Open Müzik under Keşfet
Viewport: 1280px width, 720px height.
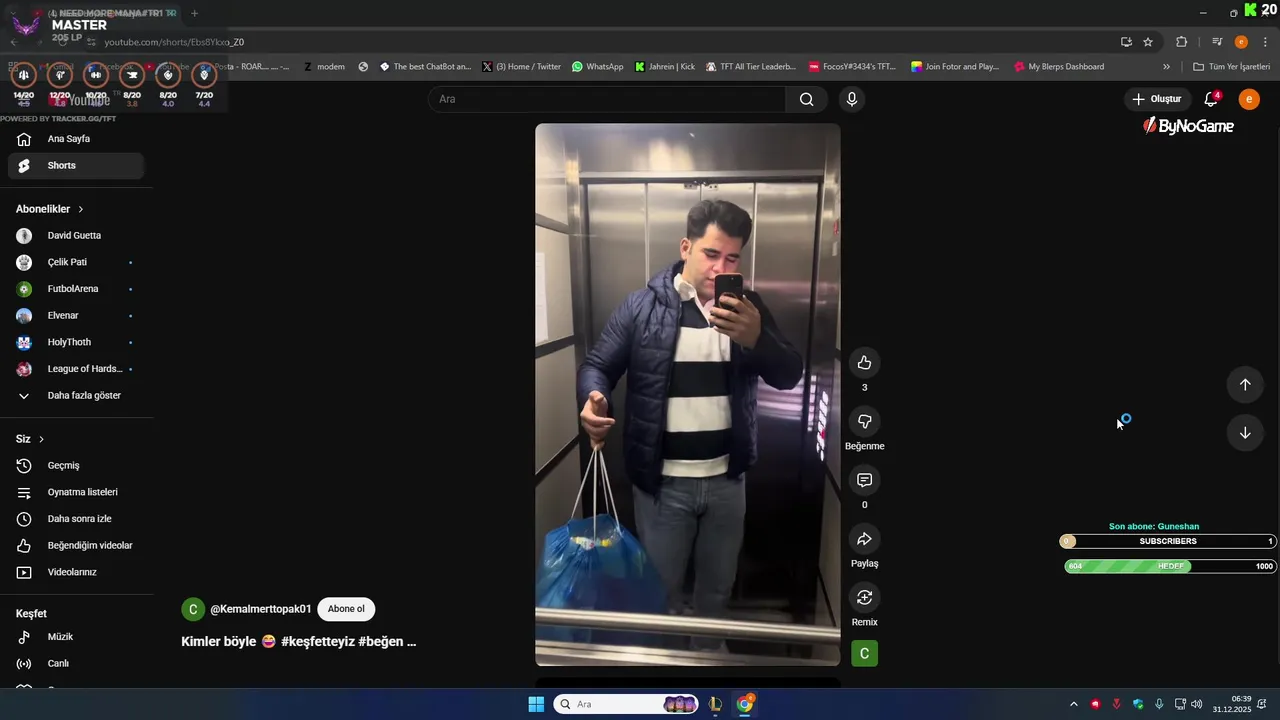pyautogui.click(x=76, y=637)
